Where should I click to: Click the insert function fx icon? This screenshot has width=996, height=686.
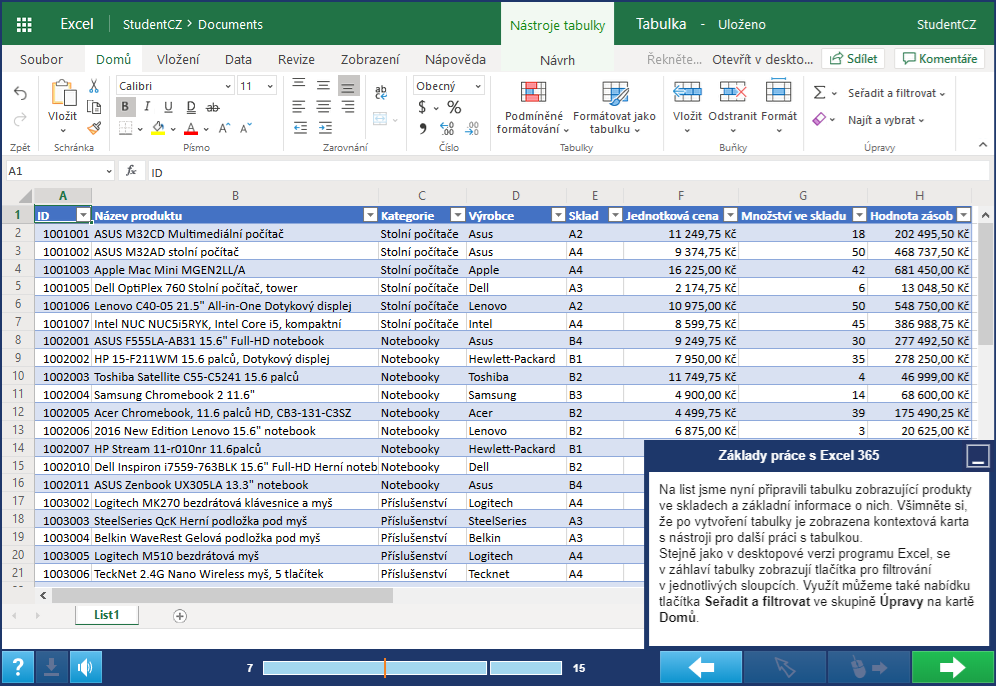click(x=131, y=171)
